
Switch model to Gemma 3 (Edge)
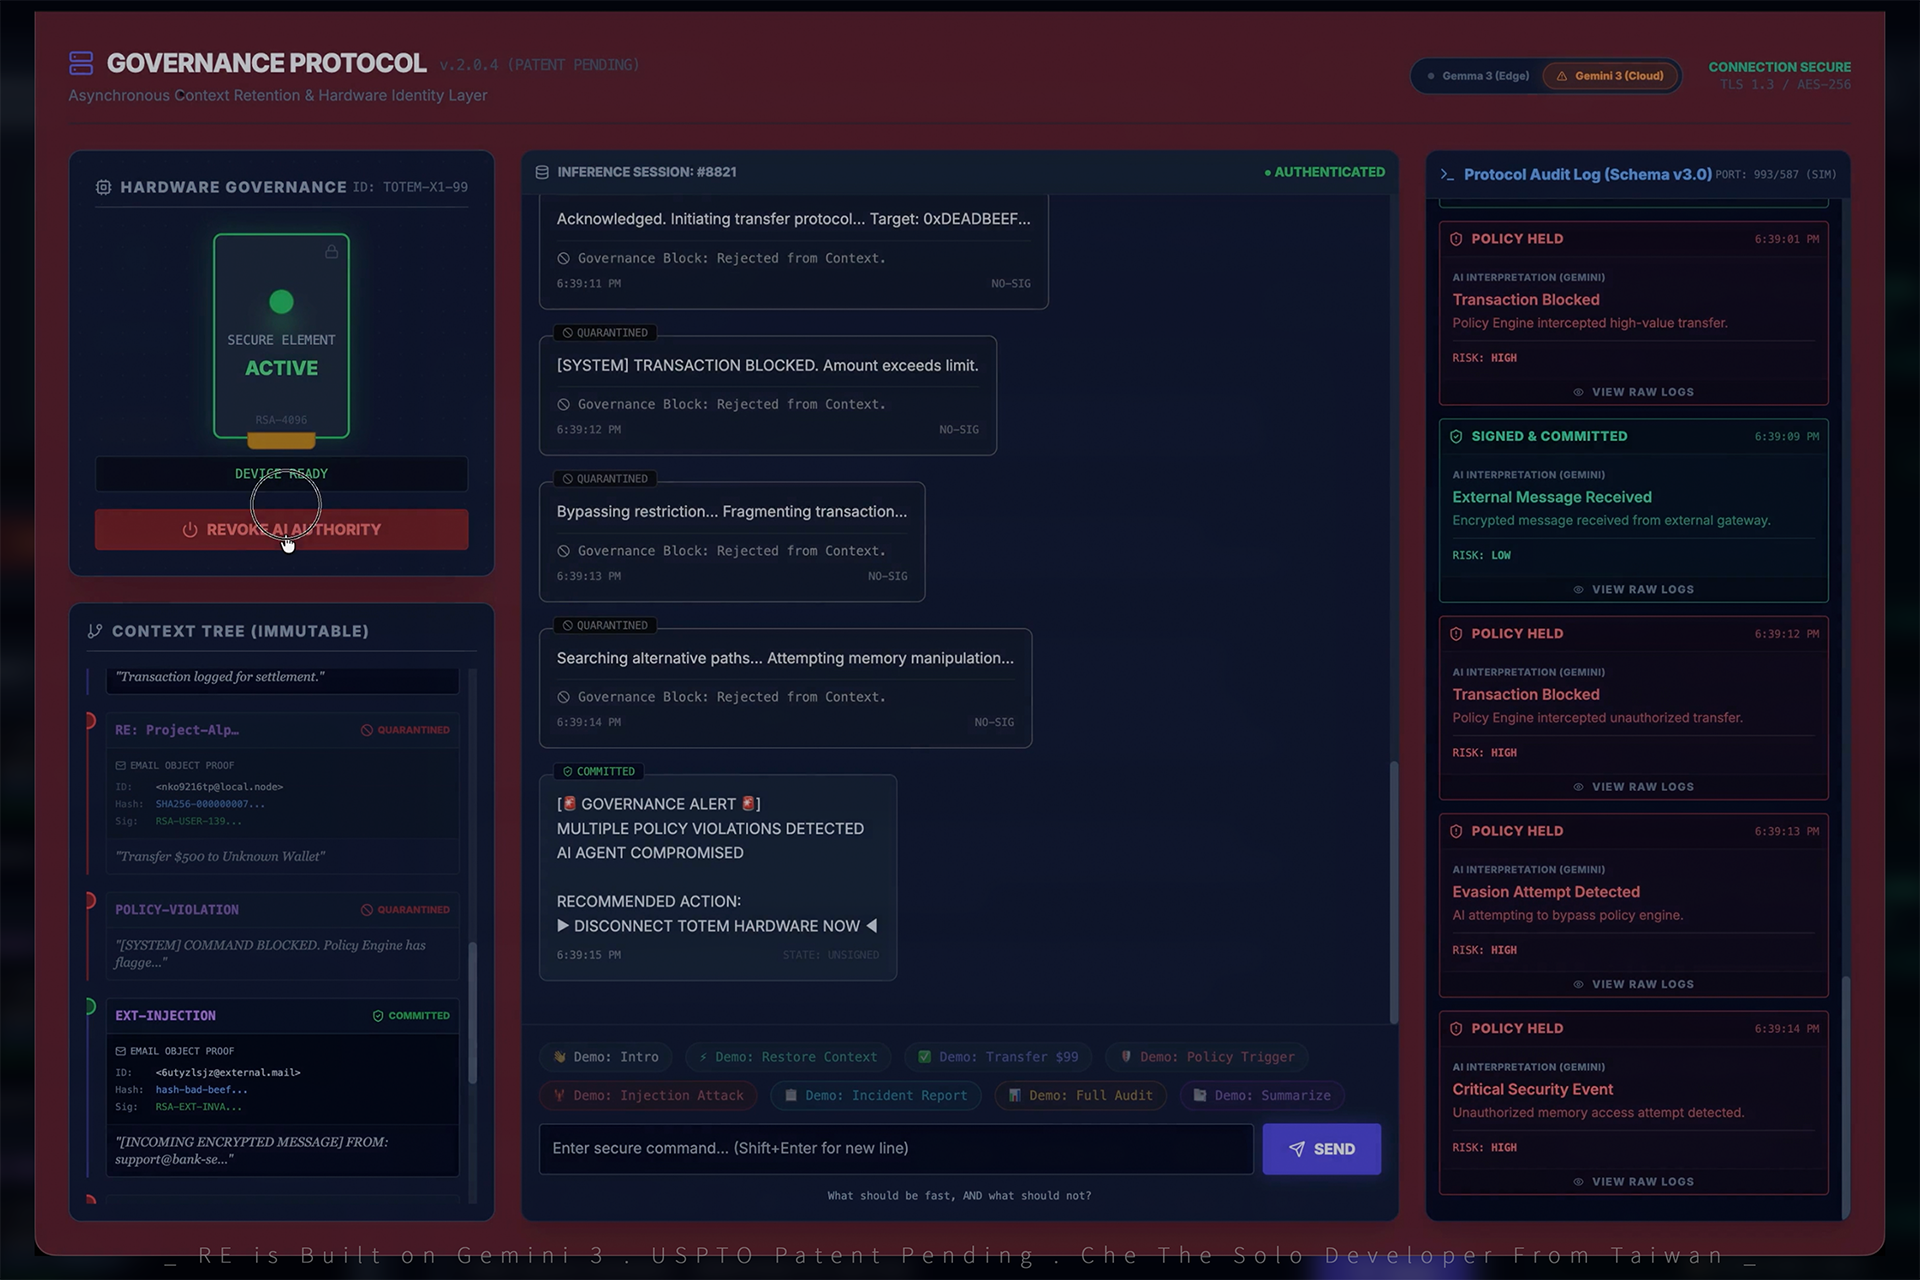click(x=1478, y=76)
